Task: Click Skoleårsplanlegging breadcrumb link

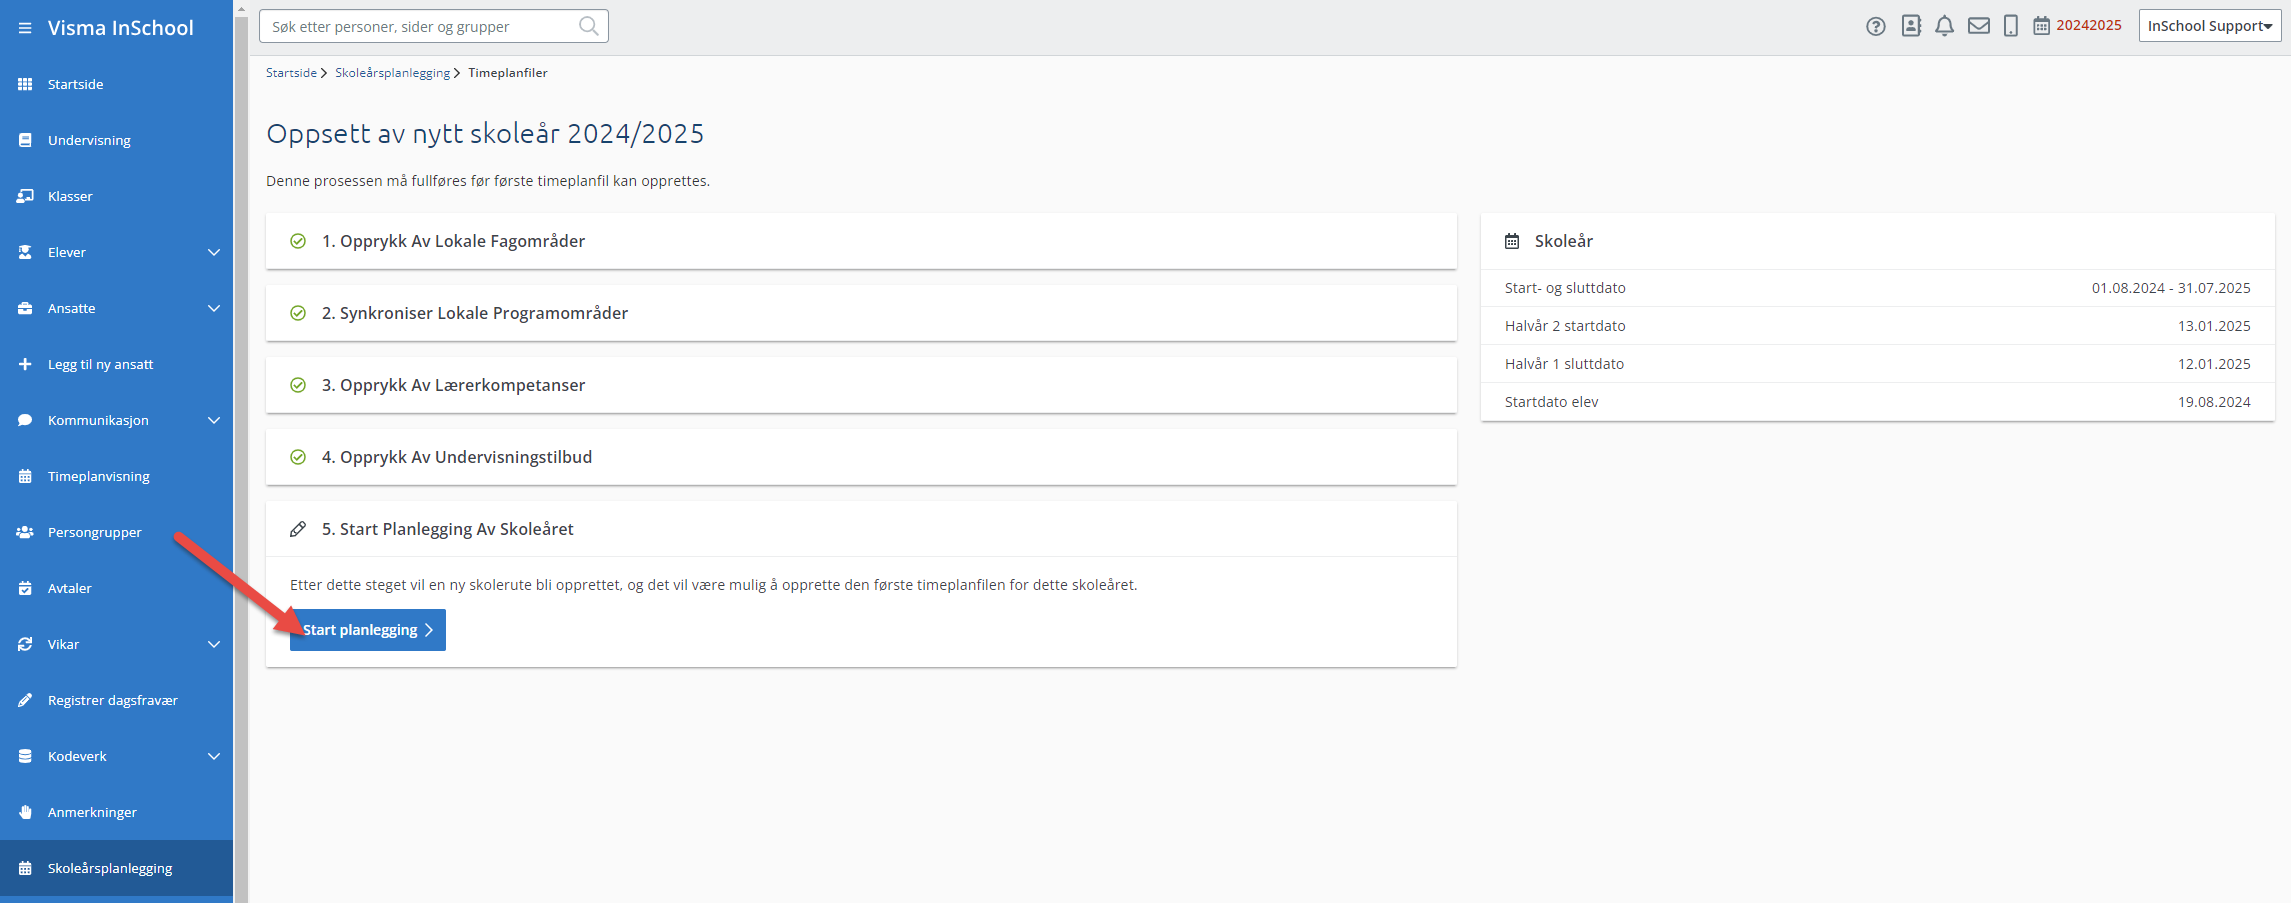Action: pos(392,73)
